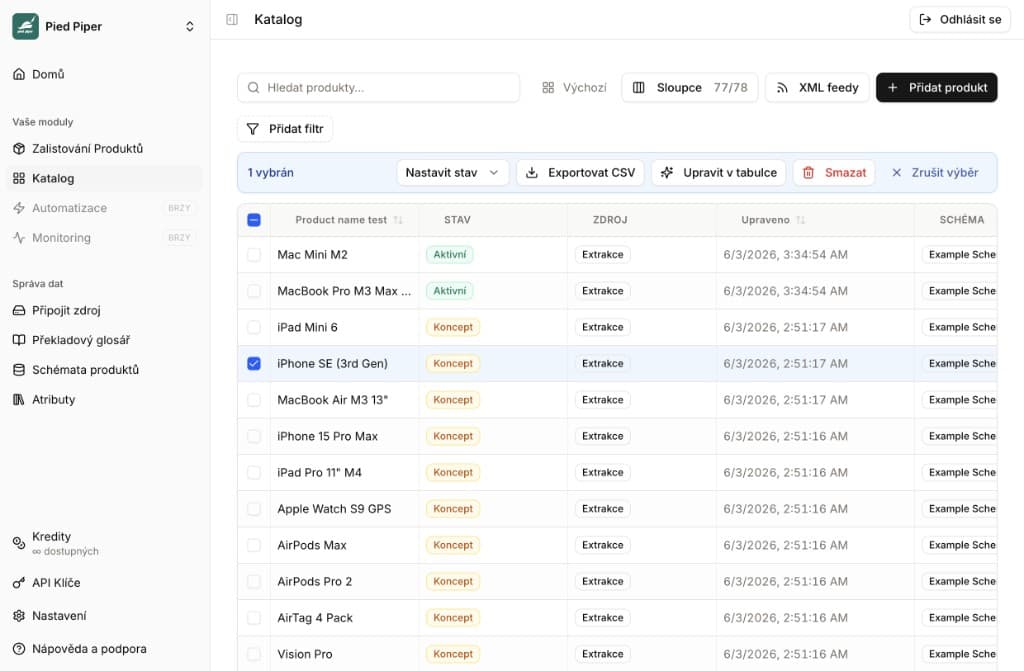Check the Mac Mini M2 row checkbox
The image size is (1024, 671).
(254, 255)
